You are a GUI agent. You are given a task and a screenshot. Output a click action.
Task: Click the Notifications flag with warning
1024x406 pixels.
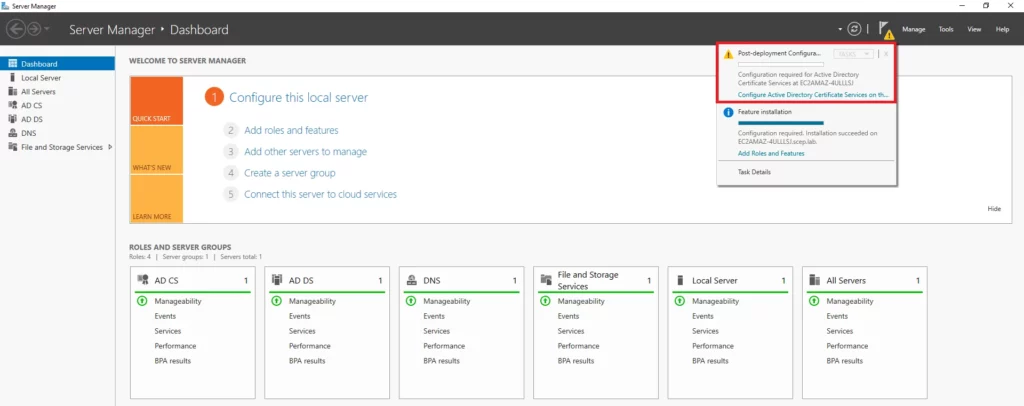886,30
